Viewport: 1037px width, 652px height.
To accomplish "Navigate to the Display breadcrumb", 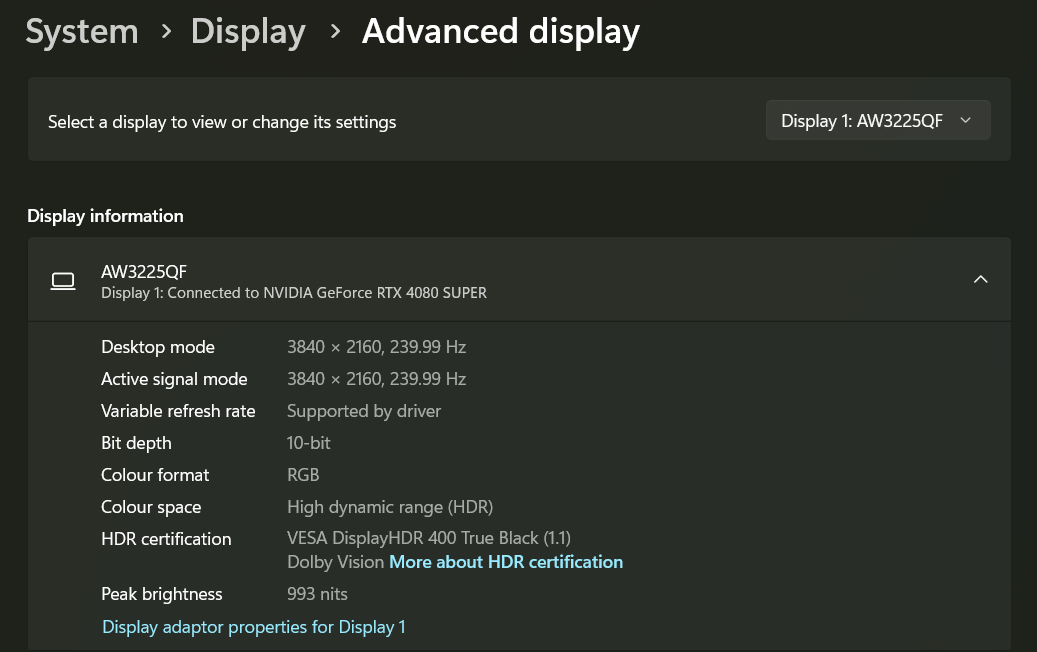I will click(248, 32).
